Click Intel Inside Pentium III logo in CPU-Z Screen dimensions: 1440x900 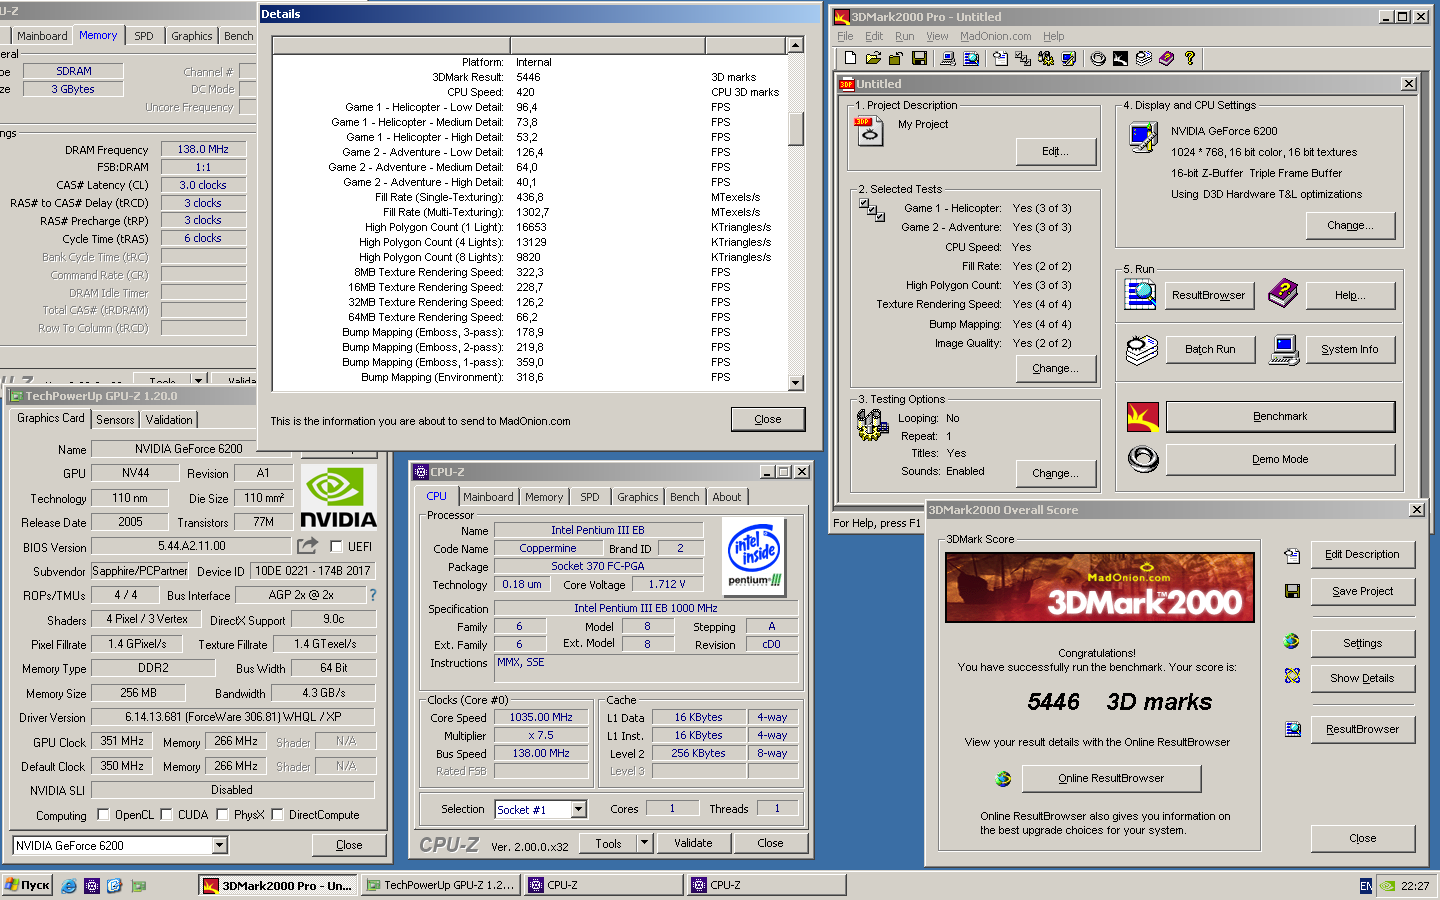pos(754,555)
